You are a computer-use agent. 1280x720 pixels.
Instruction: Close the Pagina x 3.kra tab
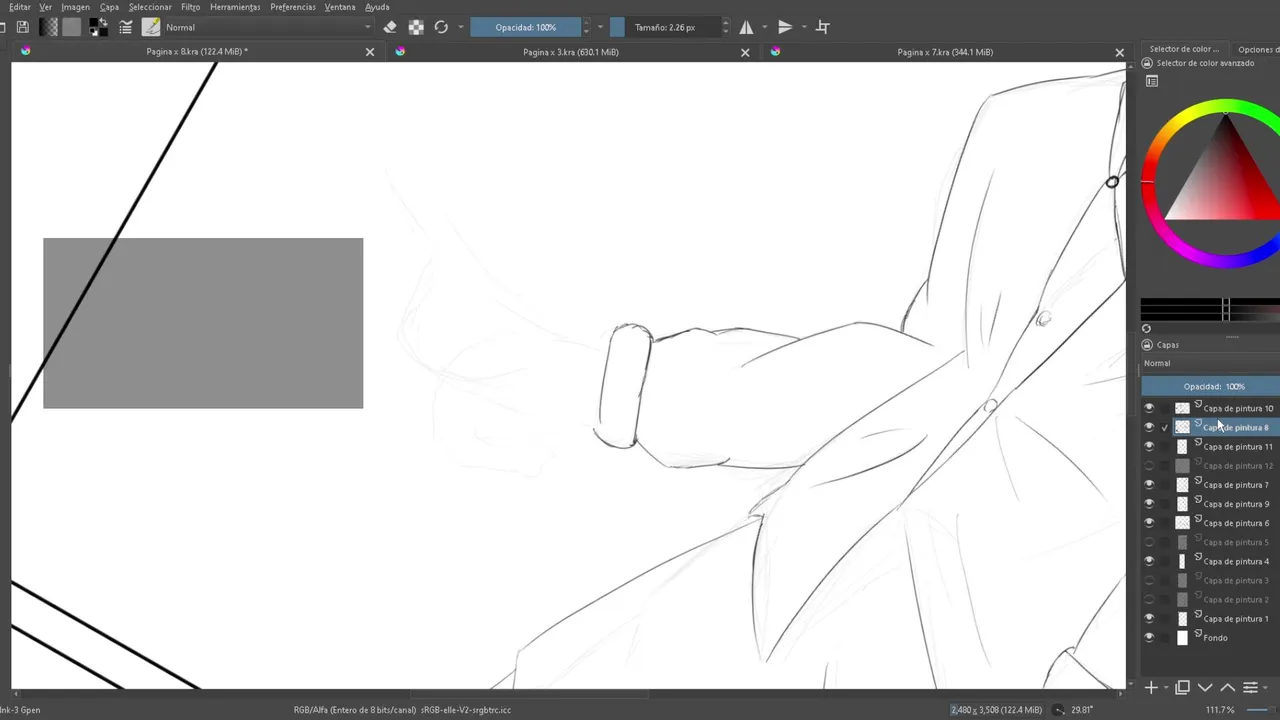745,52
